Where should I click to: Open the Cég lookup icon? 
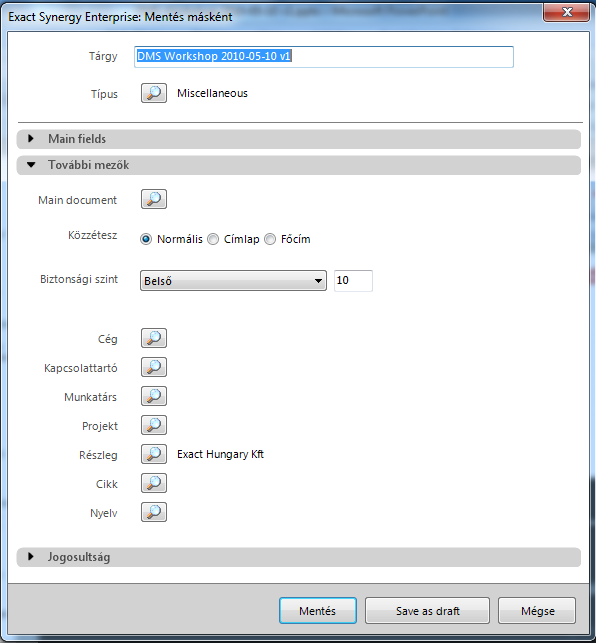point(154,338)
